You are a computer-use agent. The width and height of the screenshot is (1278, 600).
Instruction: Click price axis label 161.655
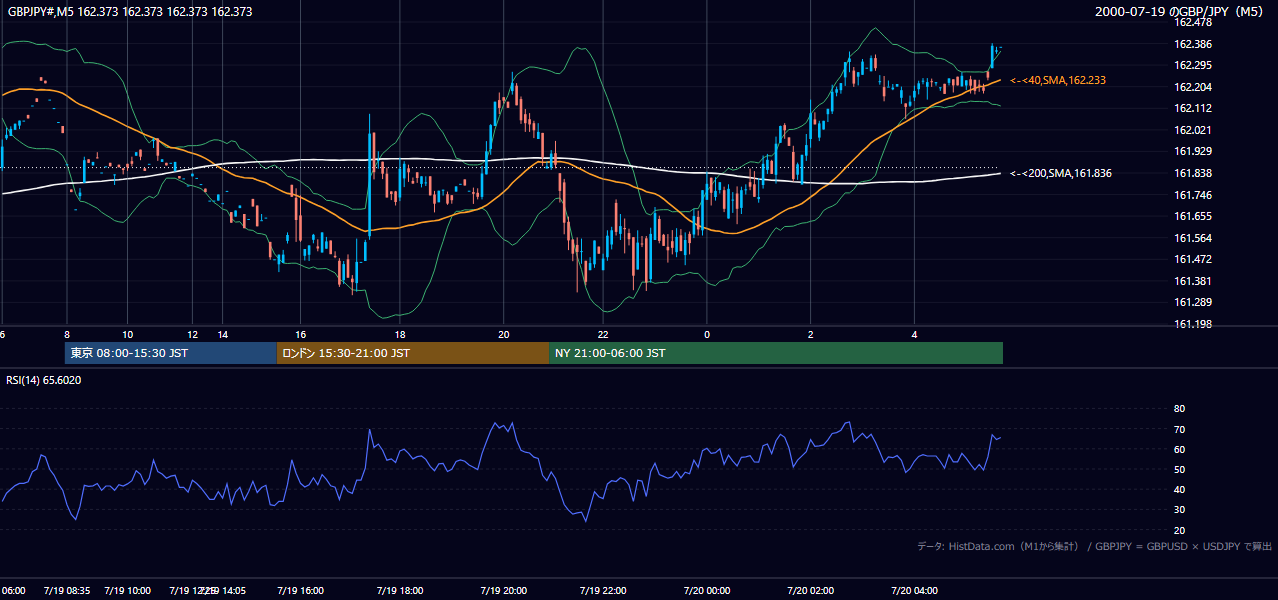click(1192, 216)
